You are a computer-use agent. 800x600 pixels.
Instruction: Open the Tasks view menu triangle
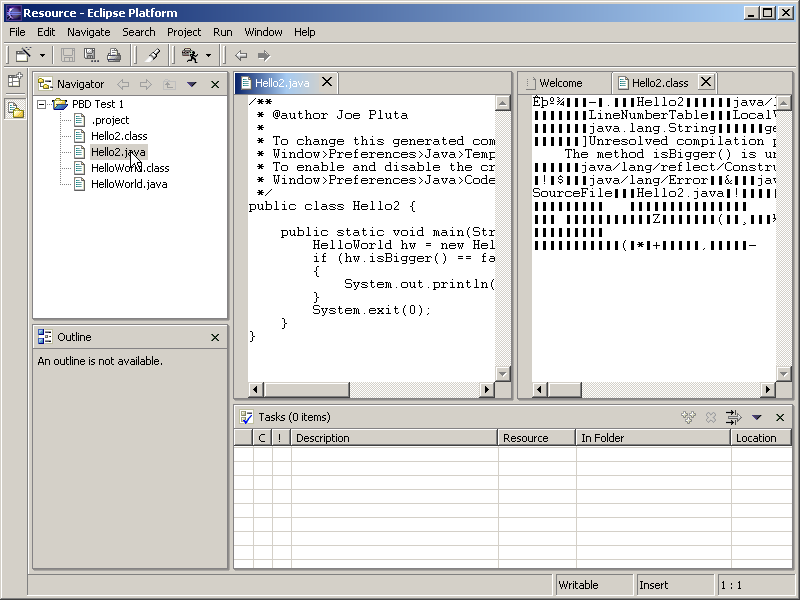click(757, 417)
